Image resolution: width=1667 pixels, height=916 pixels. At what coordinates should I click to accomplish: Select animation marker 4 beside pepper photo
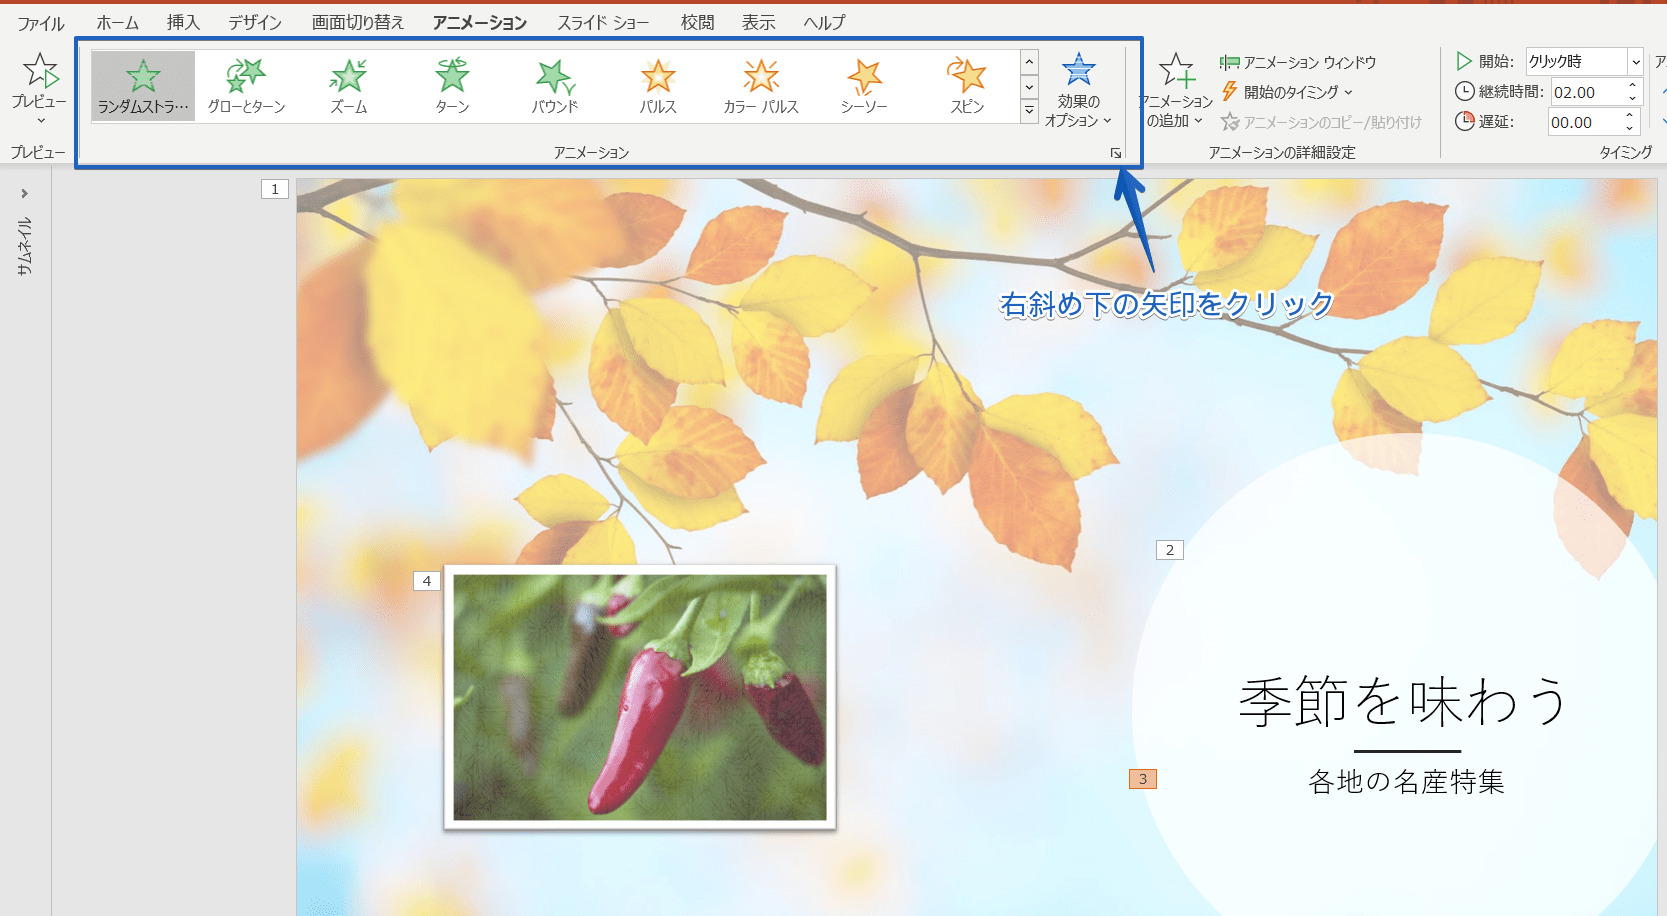tap(427, 581)
